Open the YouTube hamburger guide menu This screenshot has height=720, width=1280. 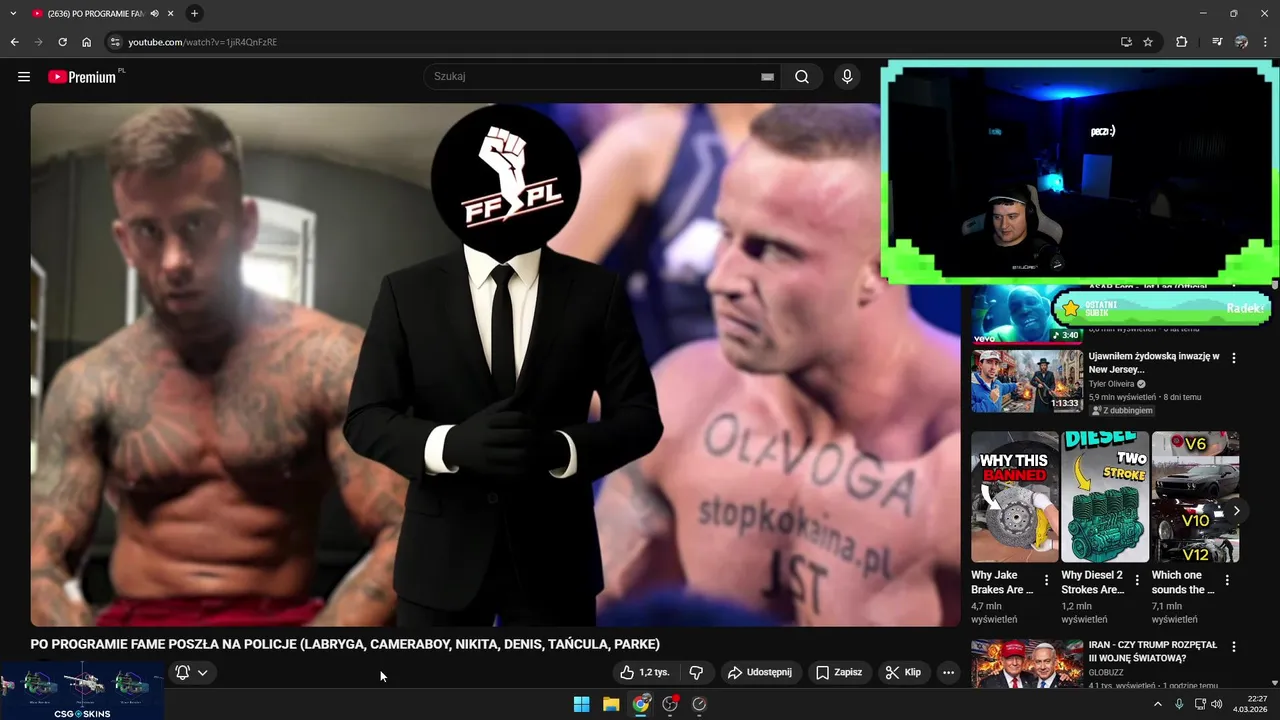(24, 77)
